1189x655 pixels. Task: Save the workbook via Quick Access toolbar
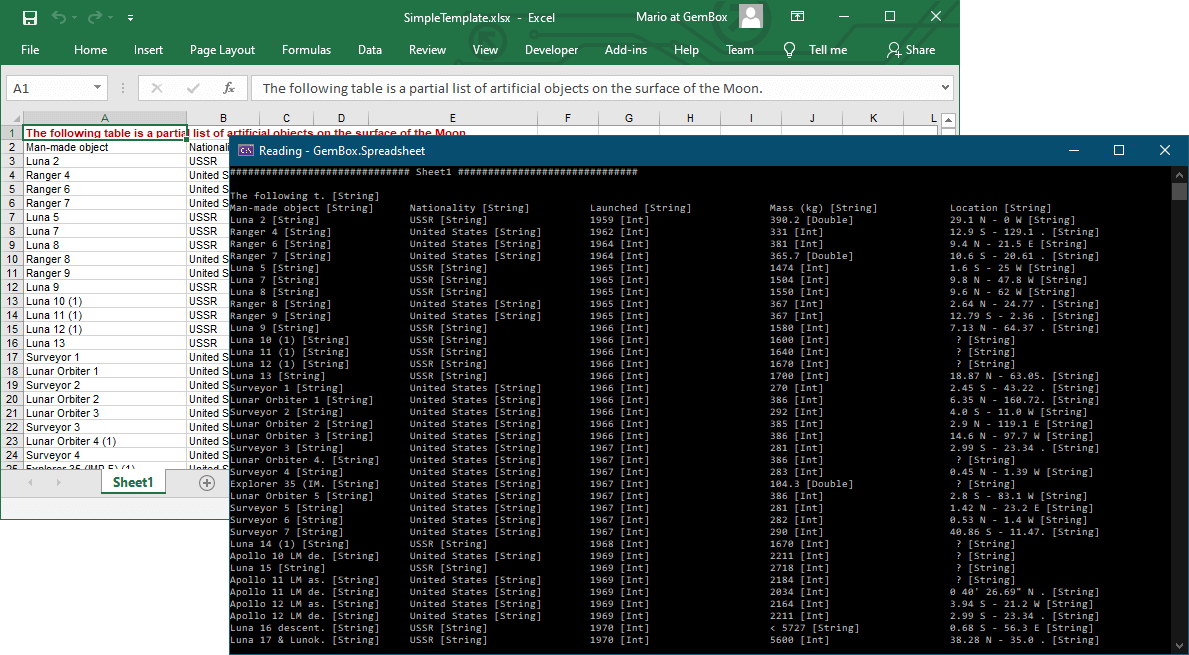pyautogui.click(x=30, y=15)
